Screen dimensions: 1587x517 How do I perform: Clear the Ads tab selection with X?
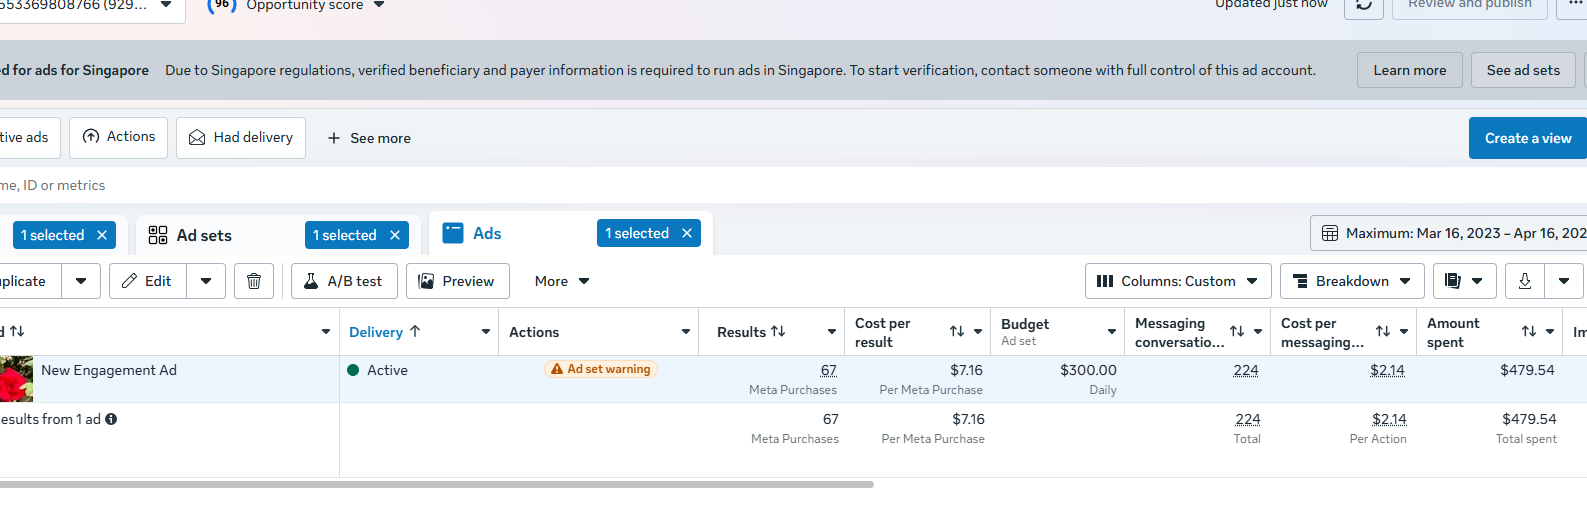click(687, 233)
